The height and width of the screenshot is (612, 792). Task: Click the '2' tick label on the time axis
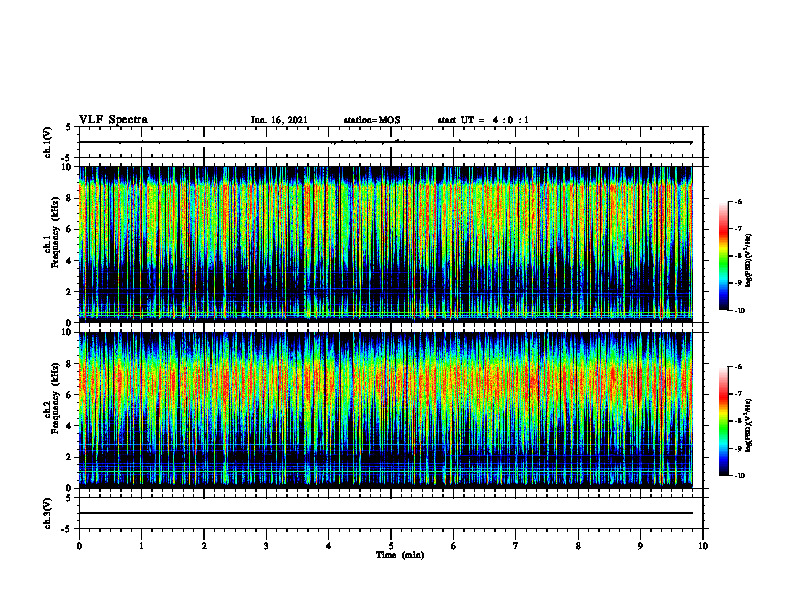coord(204,546)
